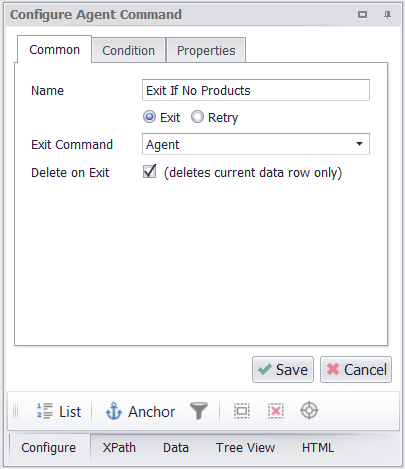The width and height of the screenshot is (405, 469).
Task: Click the Cancel button
Action: click(356, 369)
